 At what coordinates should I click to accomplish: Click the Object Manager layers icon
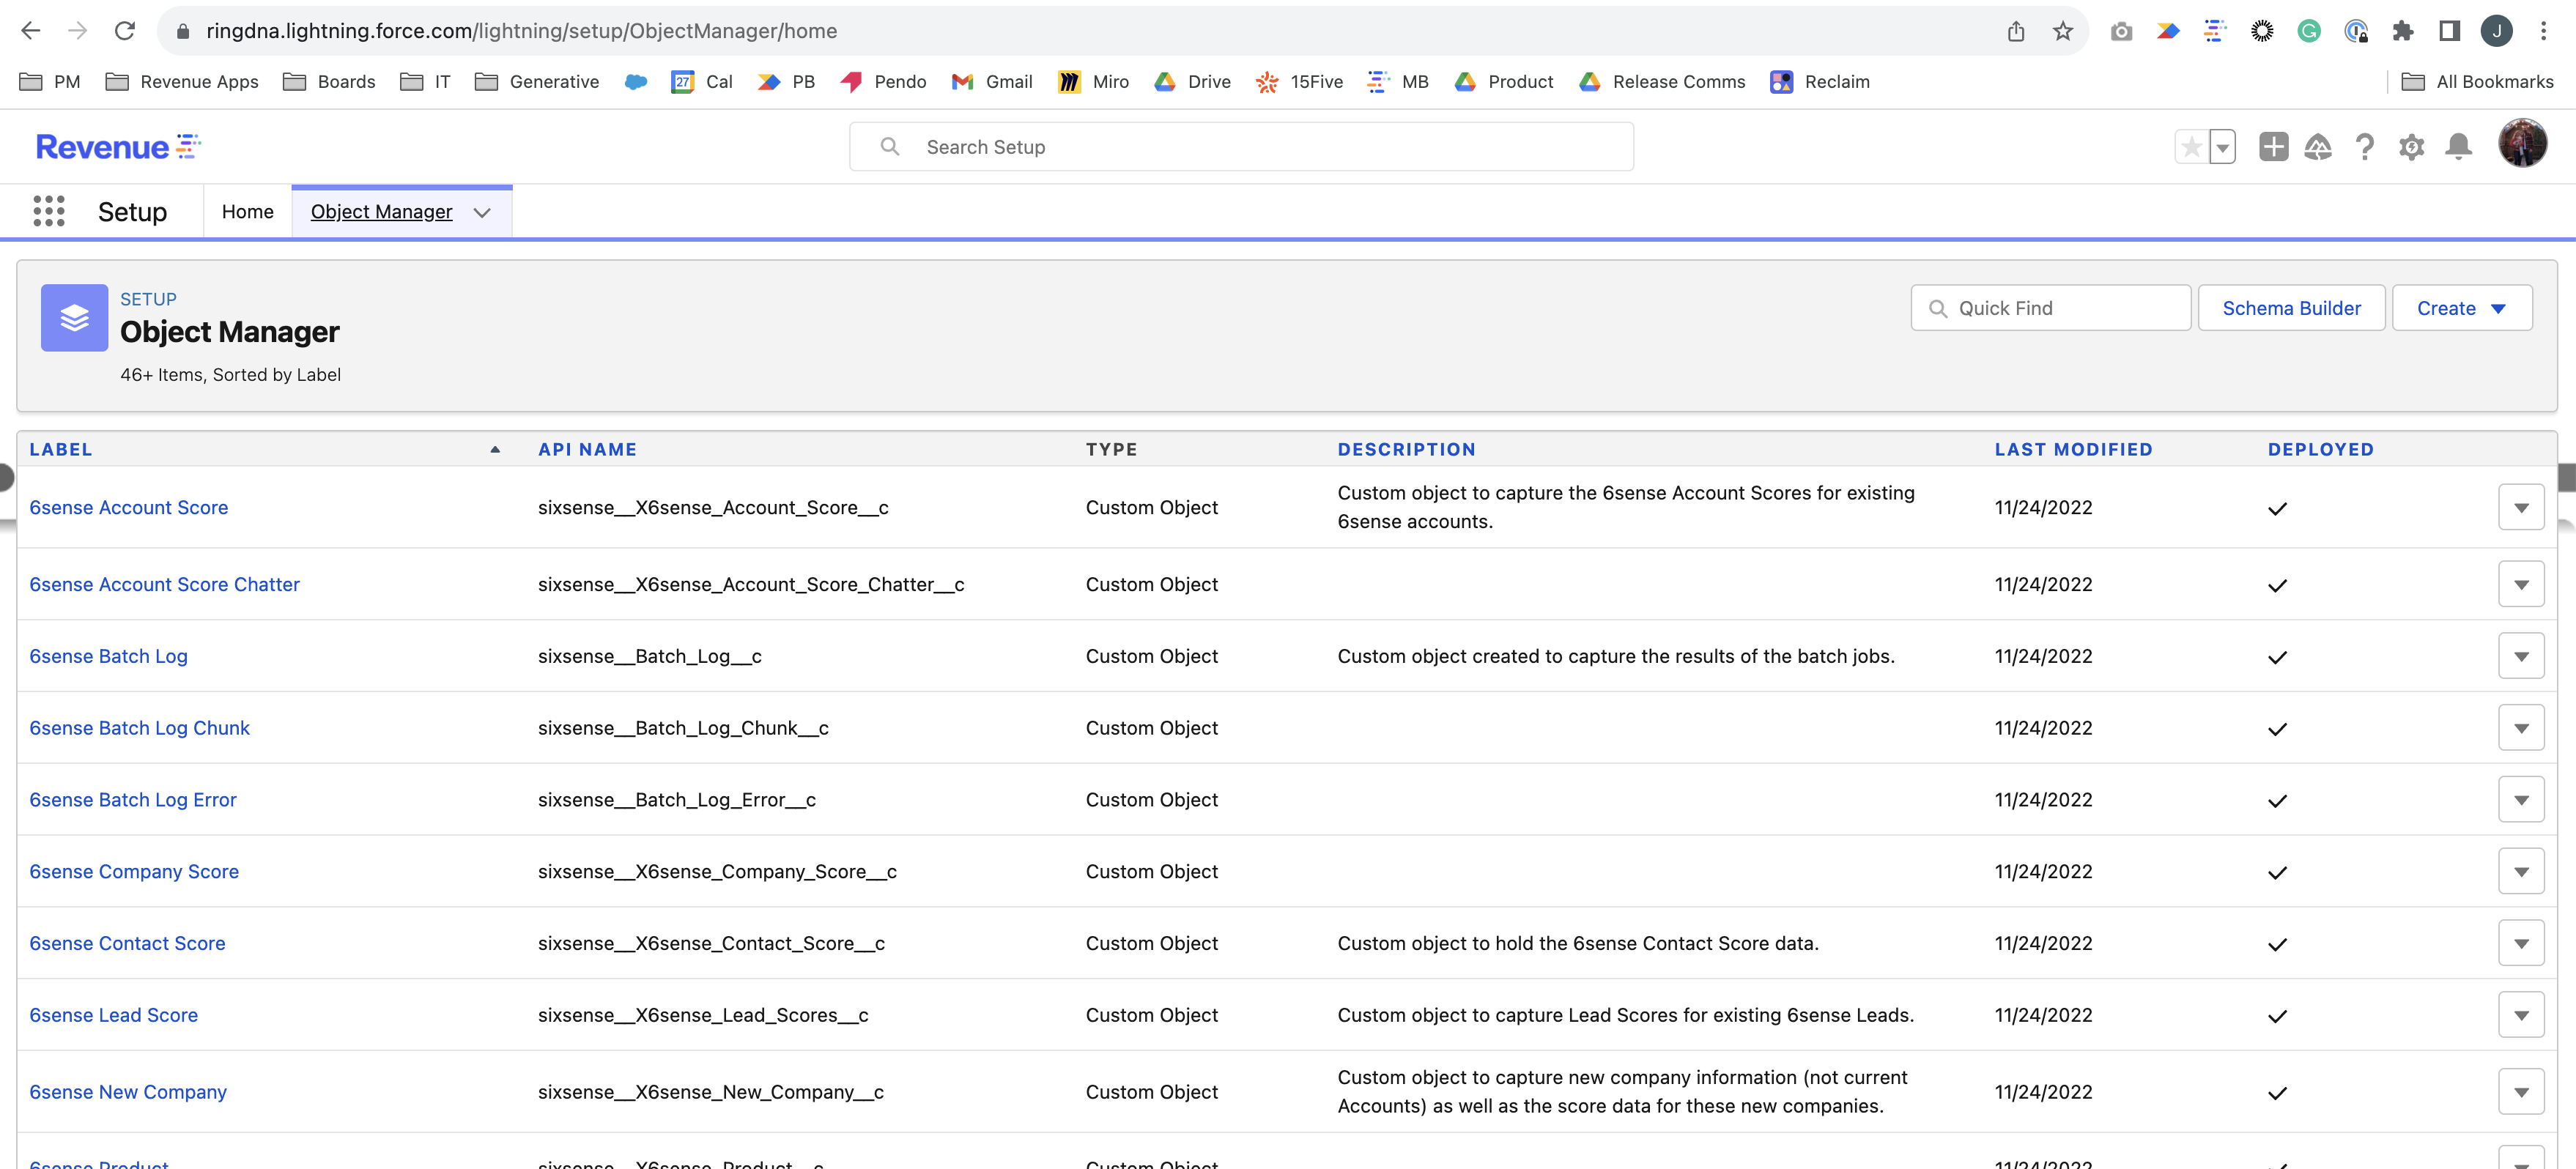pyautogui.click(x=74, y=318)
